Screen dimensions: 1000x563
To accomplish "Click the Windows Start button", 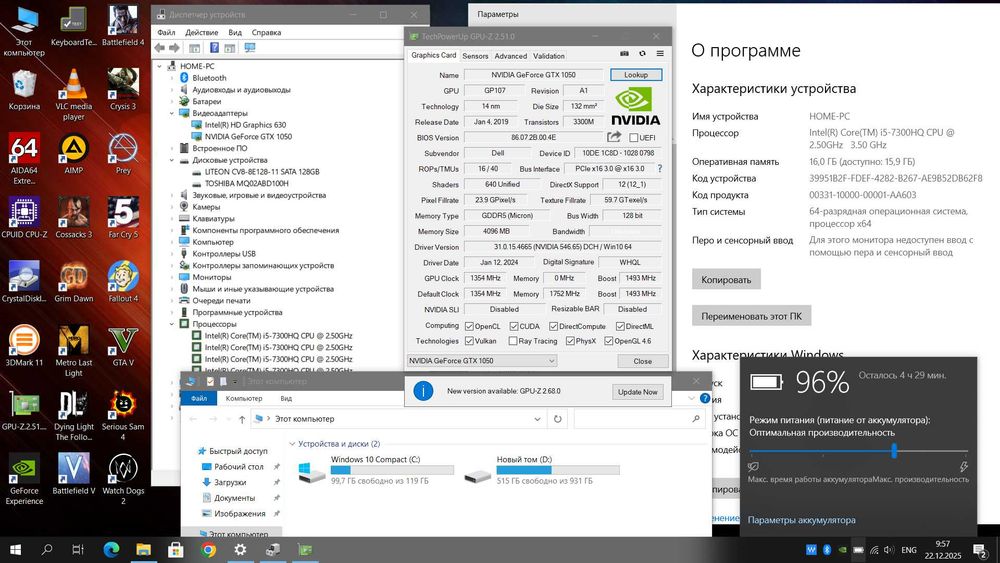I will (x=15, y=549).
